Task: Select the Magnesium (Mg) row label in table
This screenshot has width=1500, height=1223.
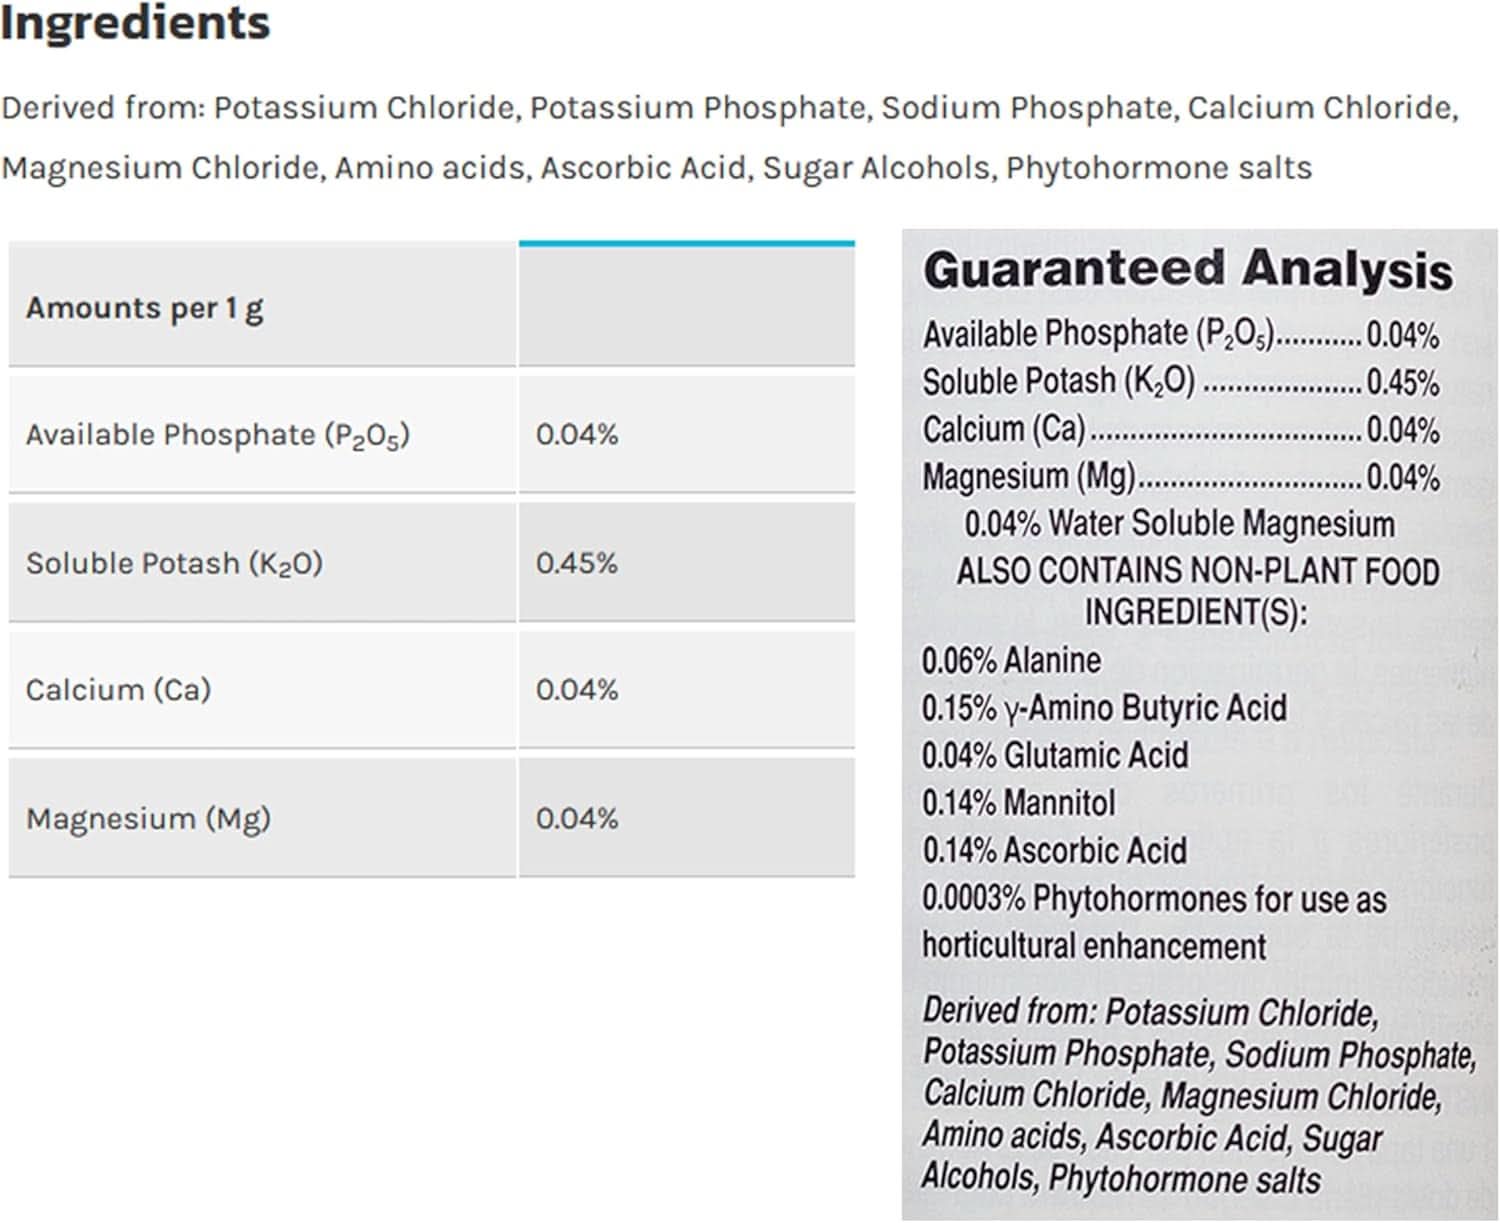Action: click(x=148, y=819)
